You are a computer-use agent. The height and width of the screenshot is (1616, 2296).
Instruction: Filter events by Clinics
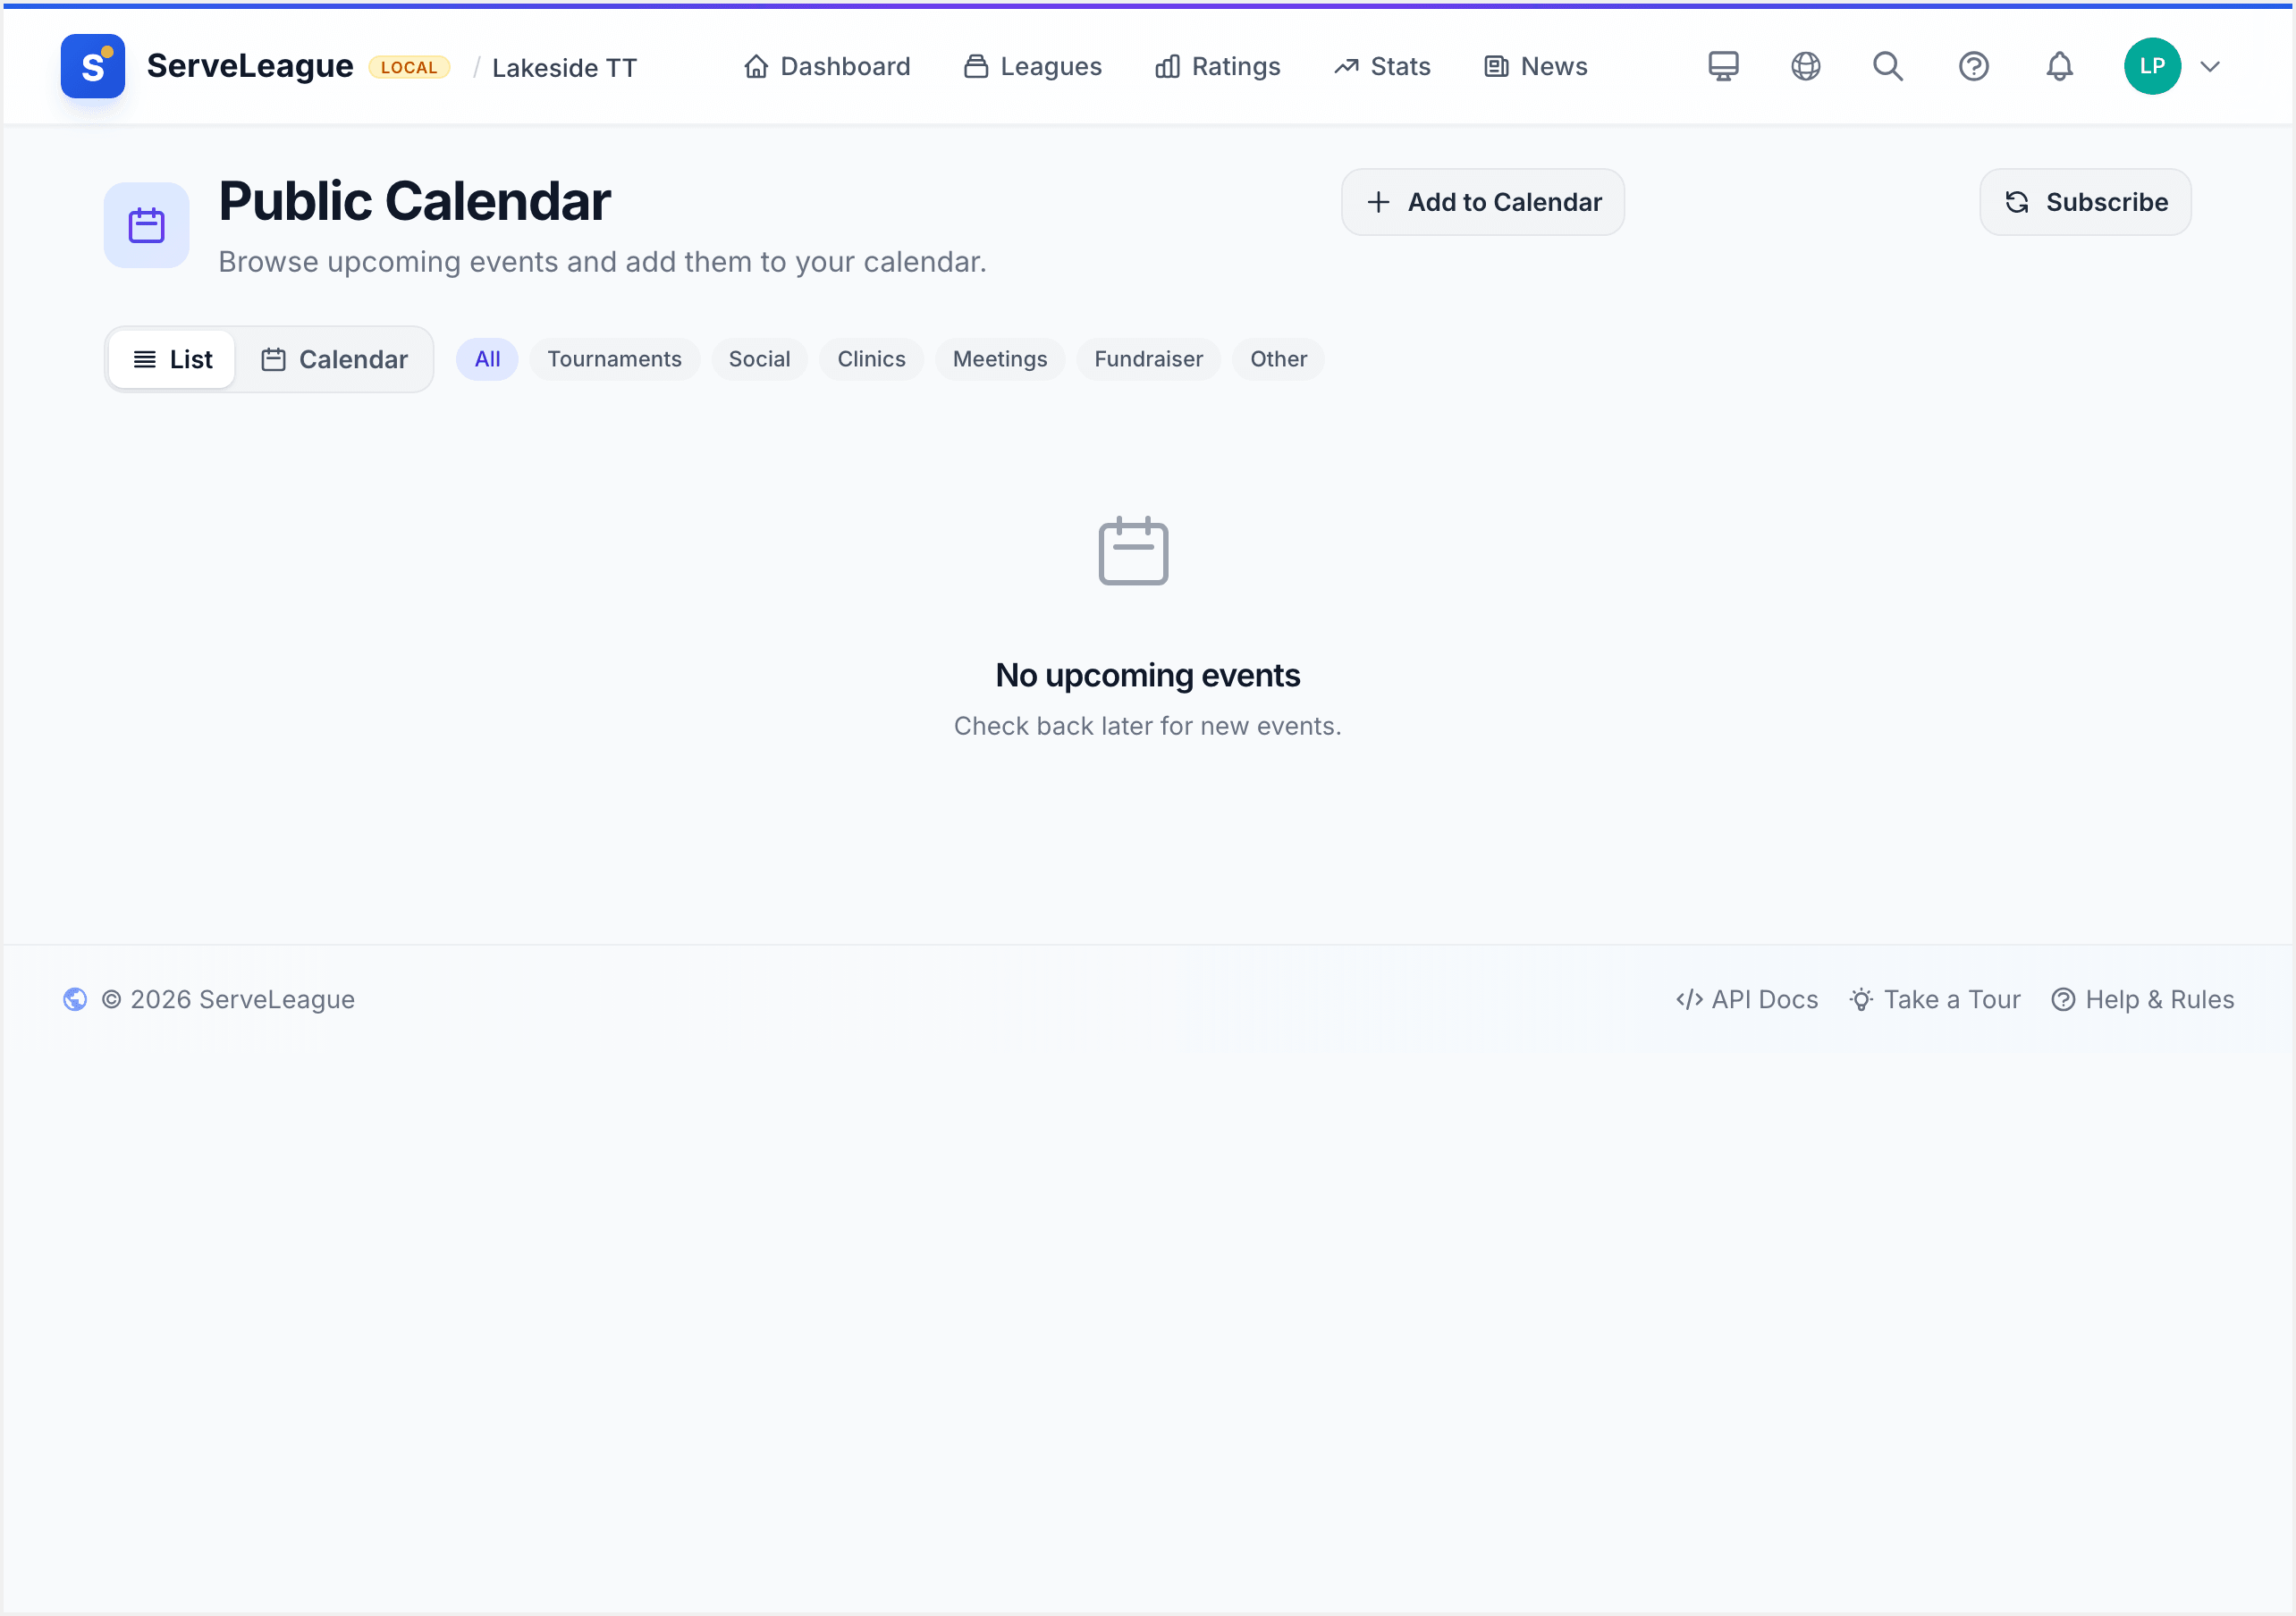pyautogui.click(x=871, y=359)
